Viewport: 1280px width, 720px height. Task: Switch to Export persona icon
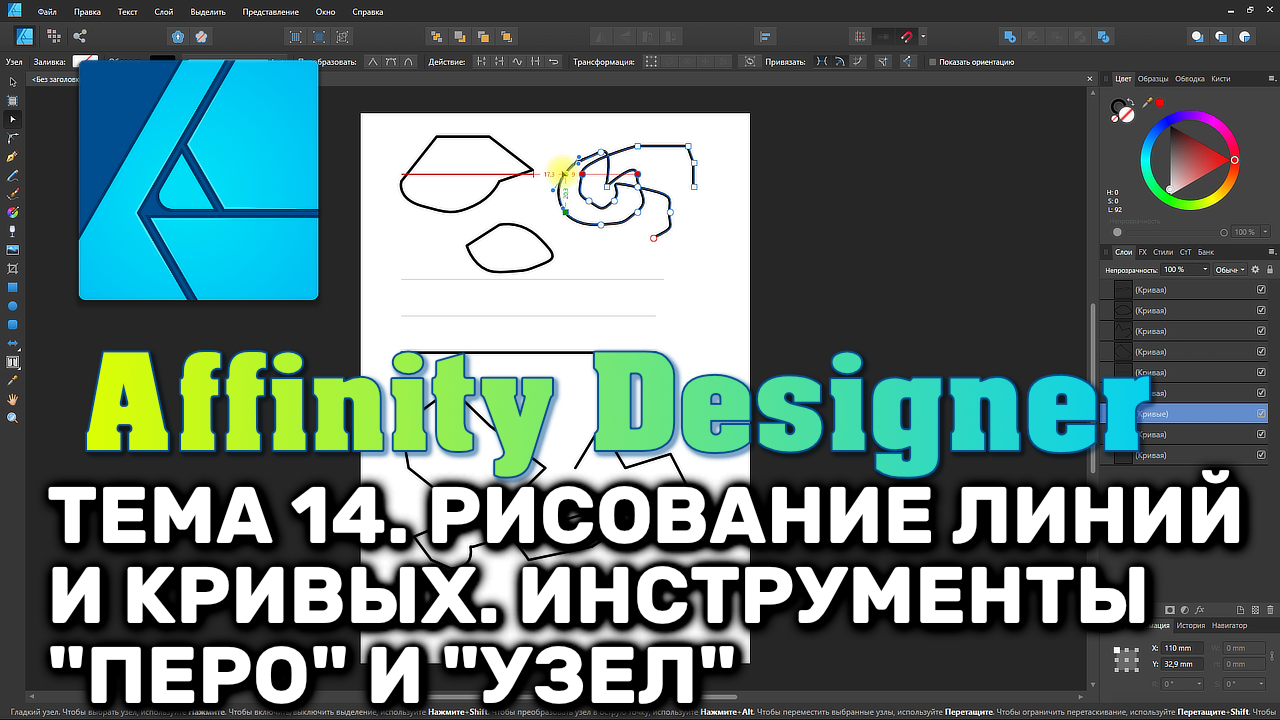tap(80, 37)
